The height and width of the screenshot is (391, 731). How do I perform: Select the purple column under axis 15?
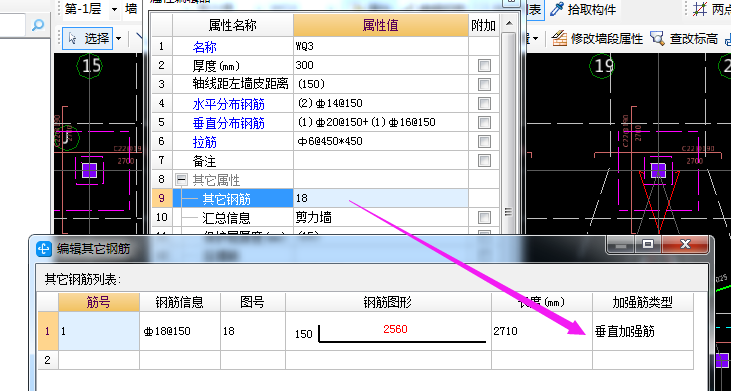(x=90, y=171)
